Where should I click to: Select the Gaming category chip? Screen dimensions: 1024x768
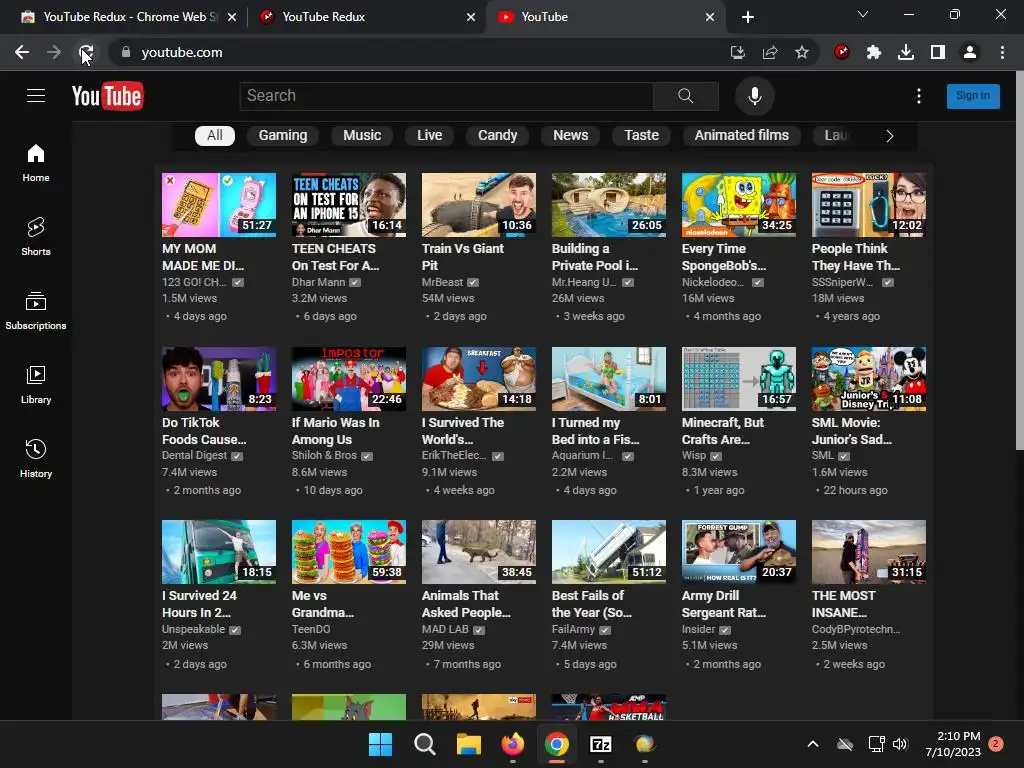click(x=283, y=135)
